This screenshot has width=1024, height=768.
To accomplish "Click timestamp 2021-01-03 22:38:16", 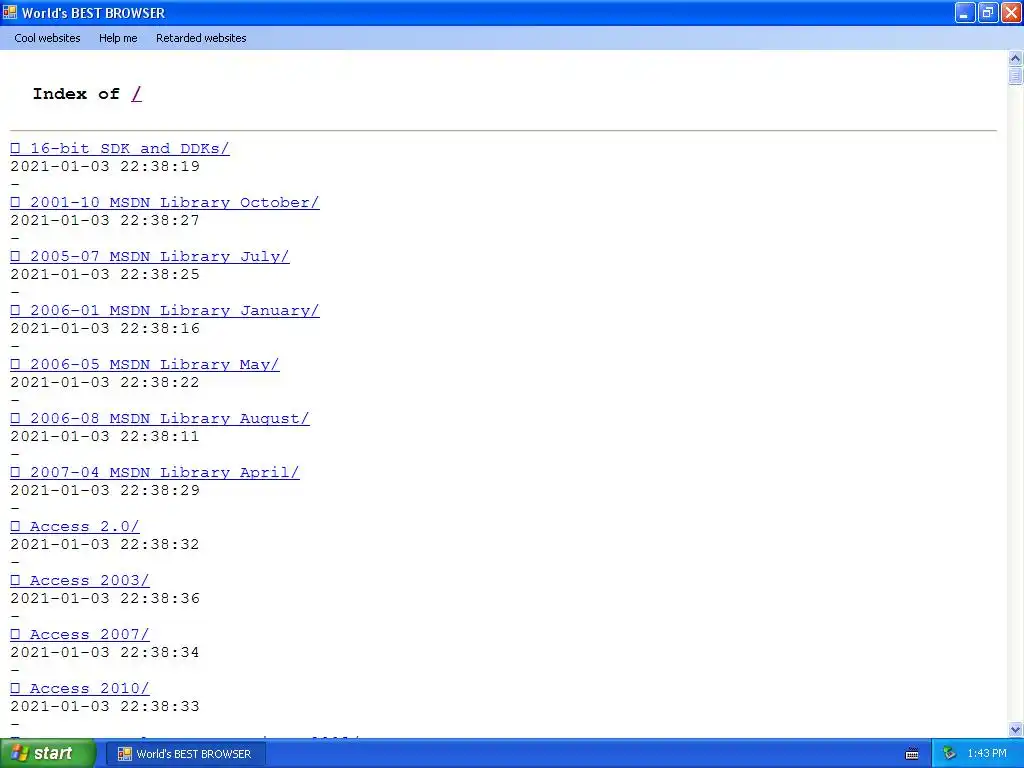I will pos(105,328).
